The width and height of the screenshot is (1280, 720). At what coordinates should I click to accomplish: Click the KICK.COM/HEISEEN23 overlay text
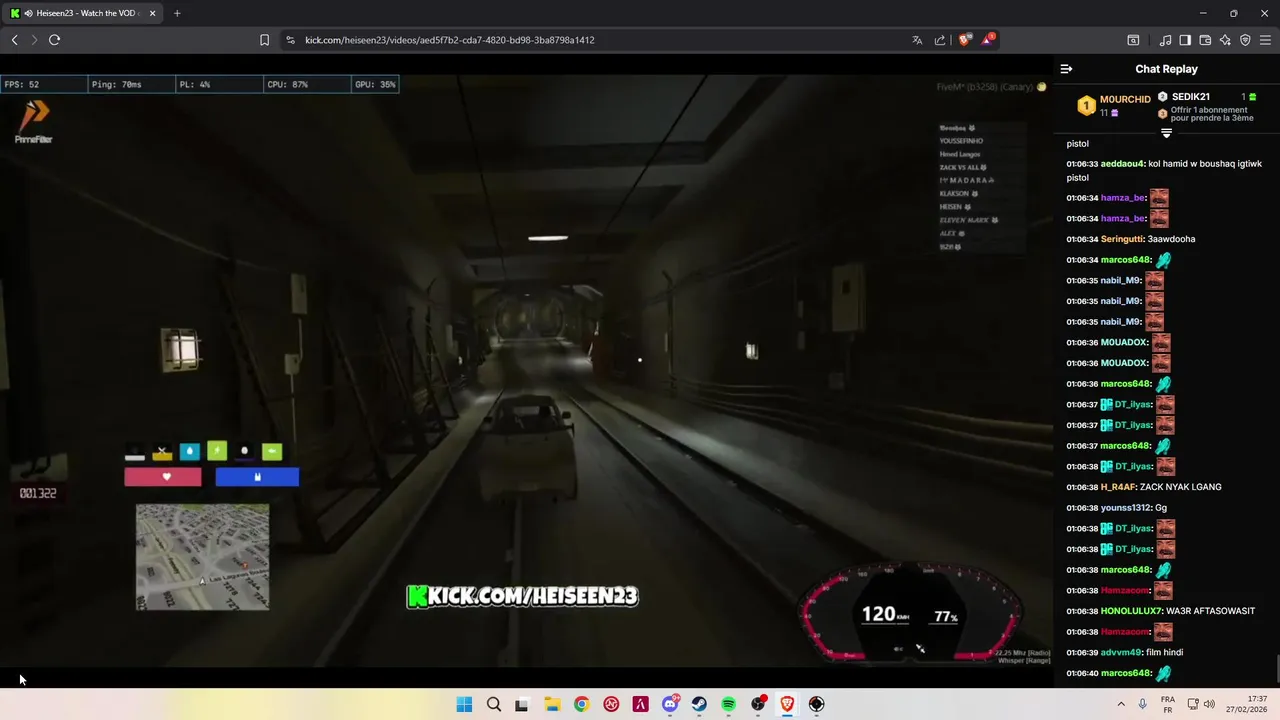pos(522,596)
